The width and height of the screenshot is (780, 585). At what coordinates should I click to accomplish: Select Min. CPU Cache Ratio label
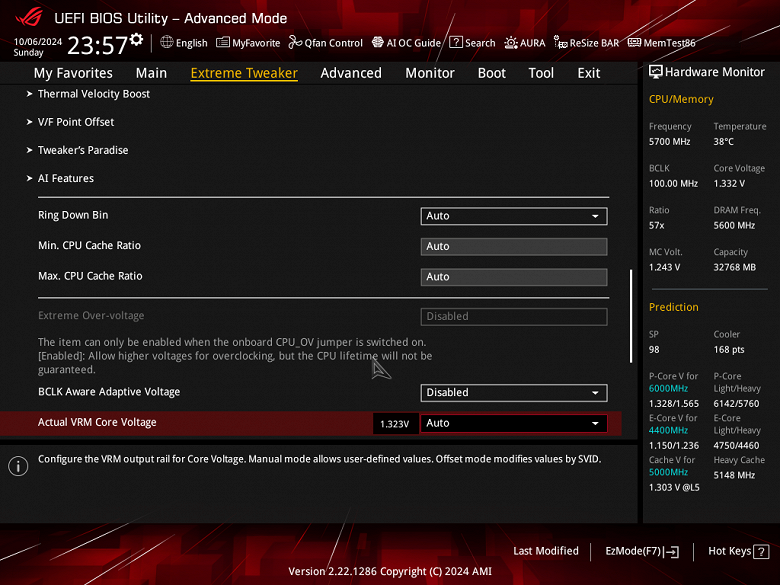[90, 245]
